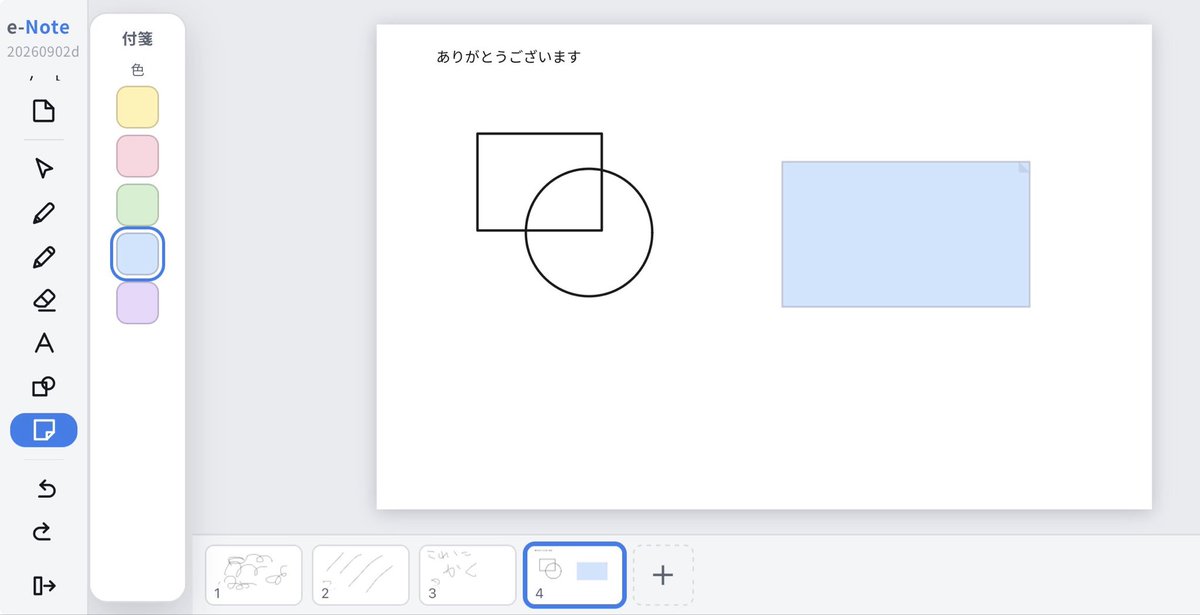Open page 1 thumbnail
Screen dimensions: 1200x615
pyautogui.click(x=253, y=575)
